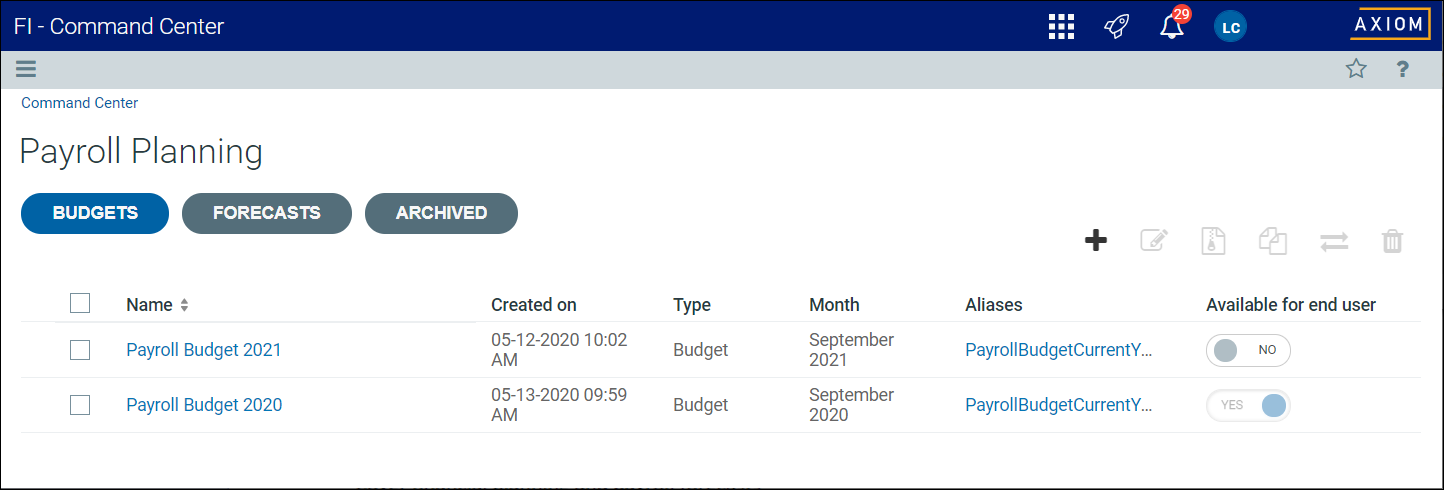This screenshot has width=1444, height=490.
Task: Switch to the Budgets tab
Action: (95, 213)
